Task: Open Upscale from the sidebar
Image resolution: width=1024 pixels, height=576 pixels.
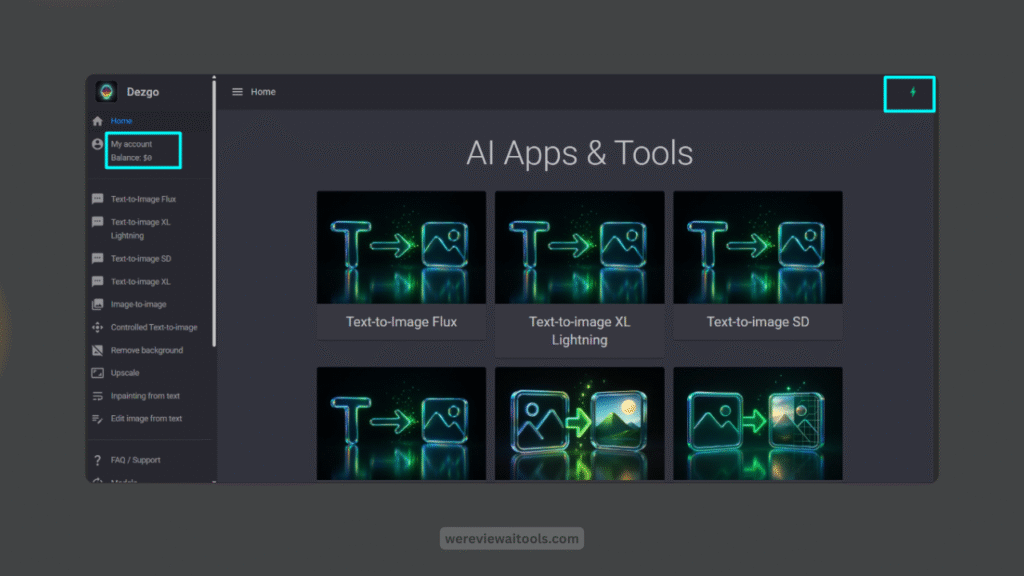Action: (x=125, y=373)
